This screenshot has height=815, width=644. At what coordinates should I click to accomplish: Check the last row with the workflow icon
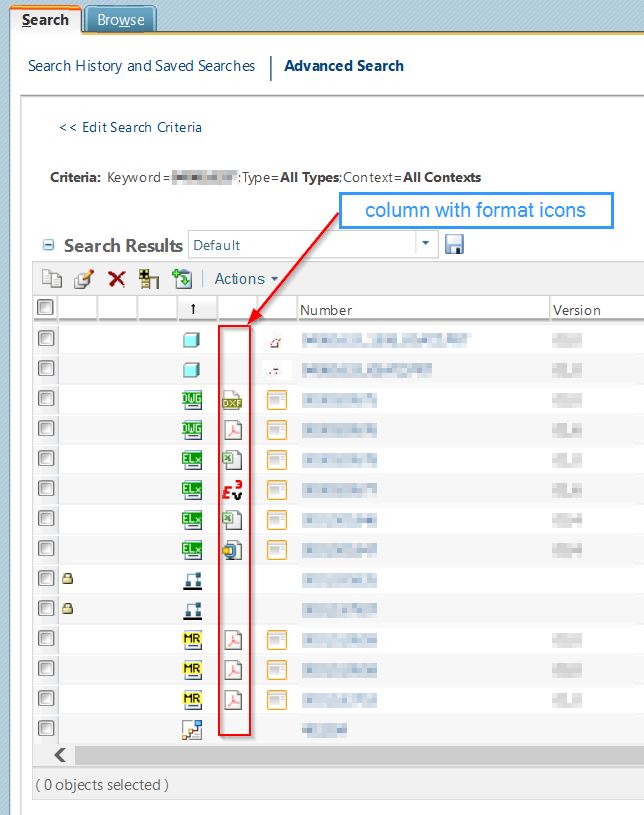(x=46, y=728)
